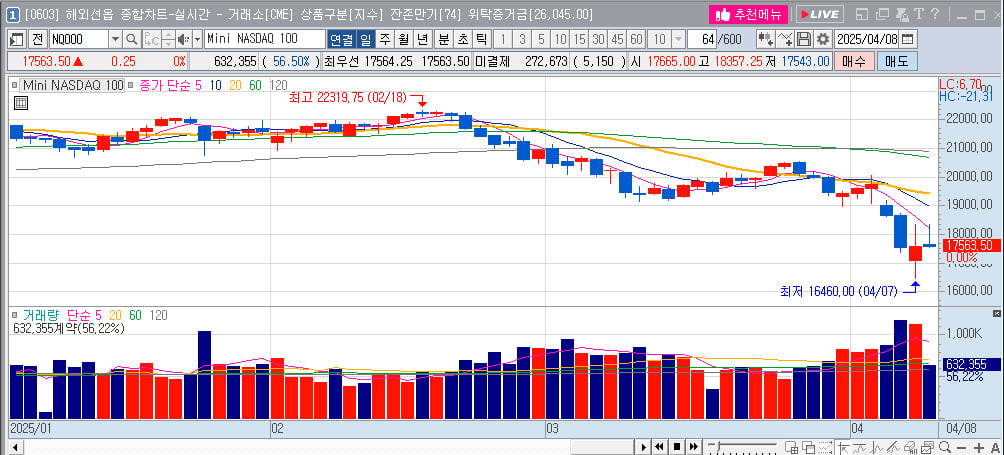The image size is (1004, 455).
Task: Select the 분 minute period
Action: (443, 39)
